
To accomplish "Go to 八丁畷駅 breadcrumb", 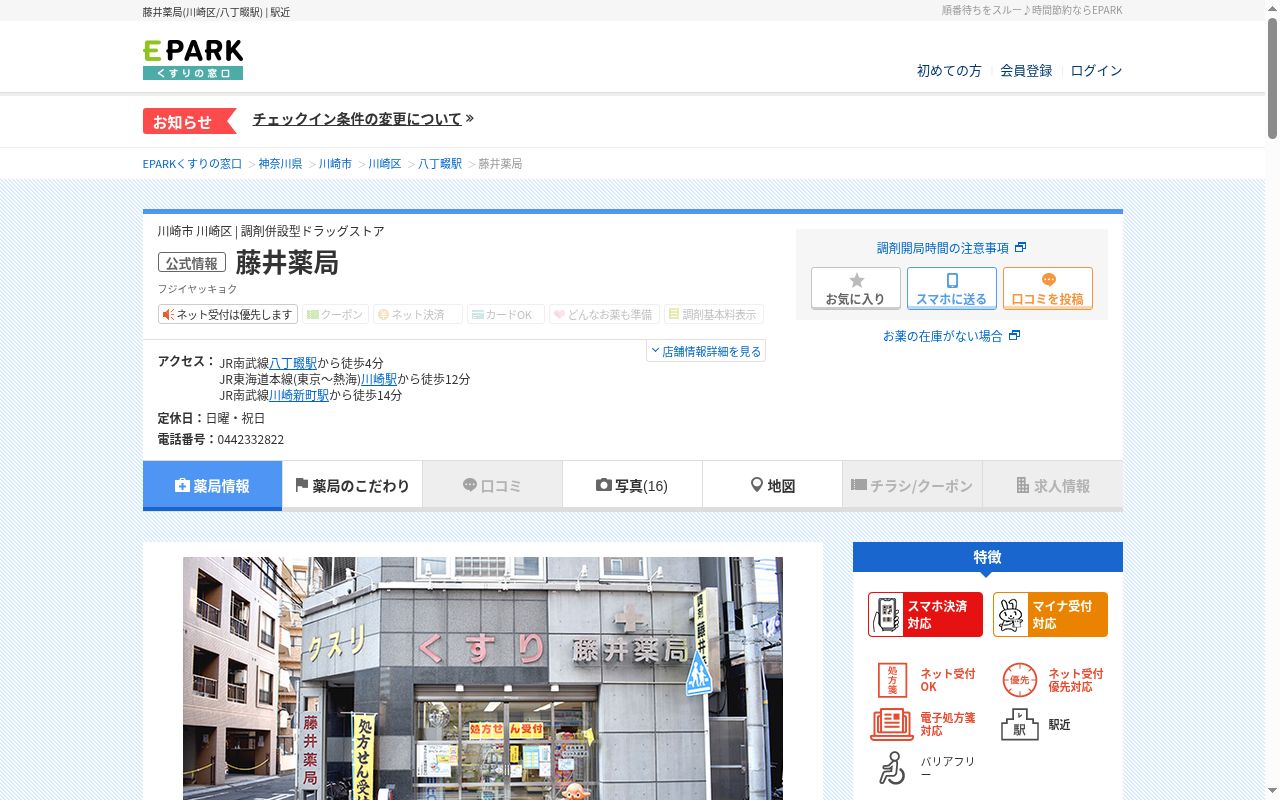I will click(x=440, y=163).
